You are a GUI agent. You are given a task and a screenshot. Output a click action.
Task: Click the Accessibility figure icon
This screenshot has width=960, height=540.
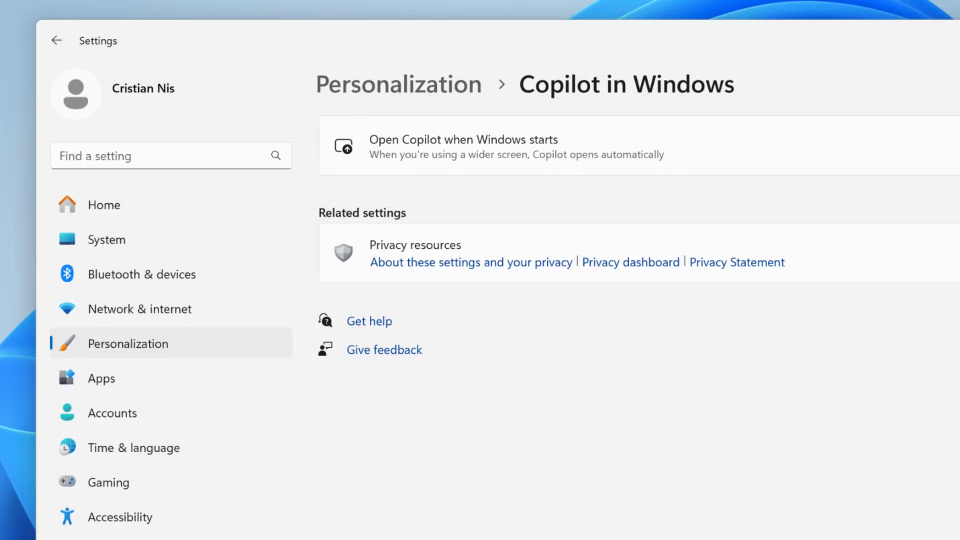point(67,517)
